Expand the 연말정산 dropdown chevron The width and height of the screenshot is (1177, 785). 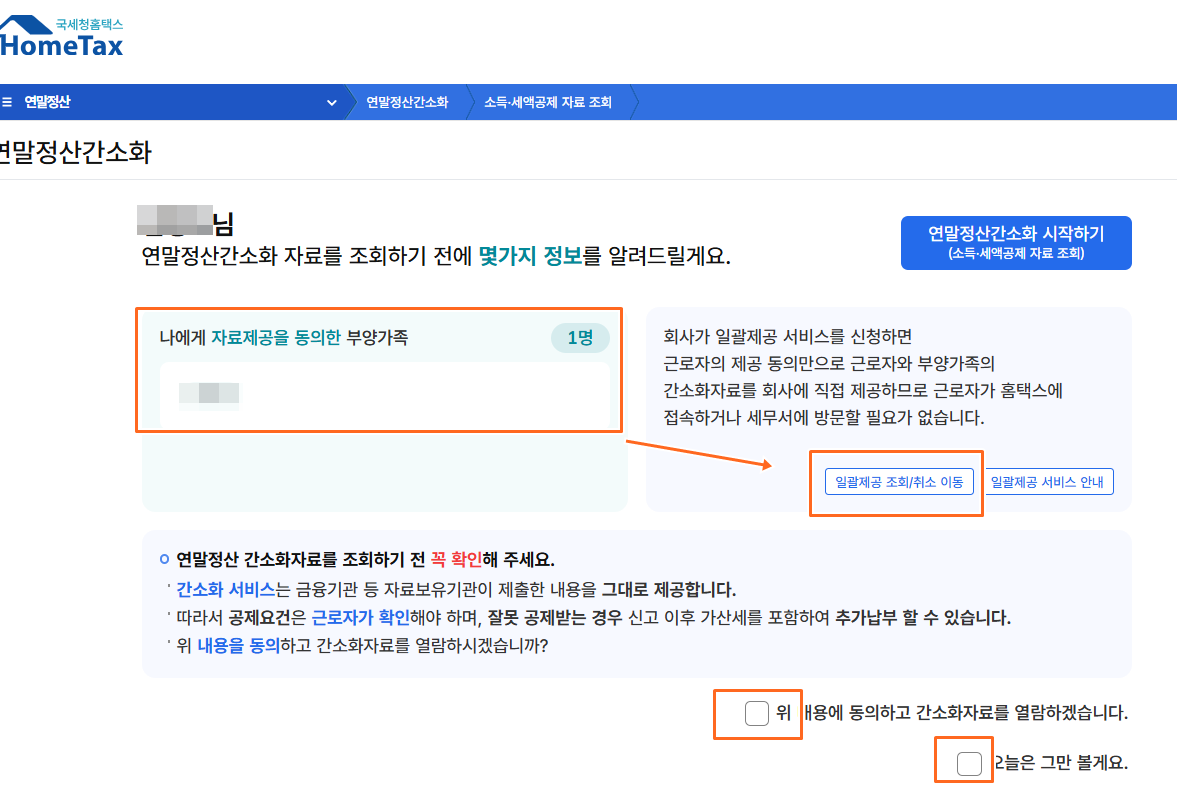pos(331,101)
